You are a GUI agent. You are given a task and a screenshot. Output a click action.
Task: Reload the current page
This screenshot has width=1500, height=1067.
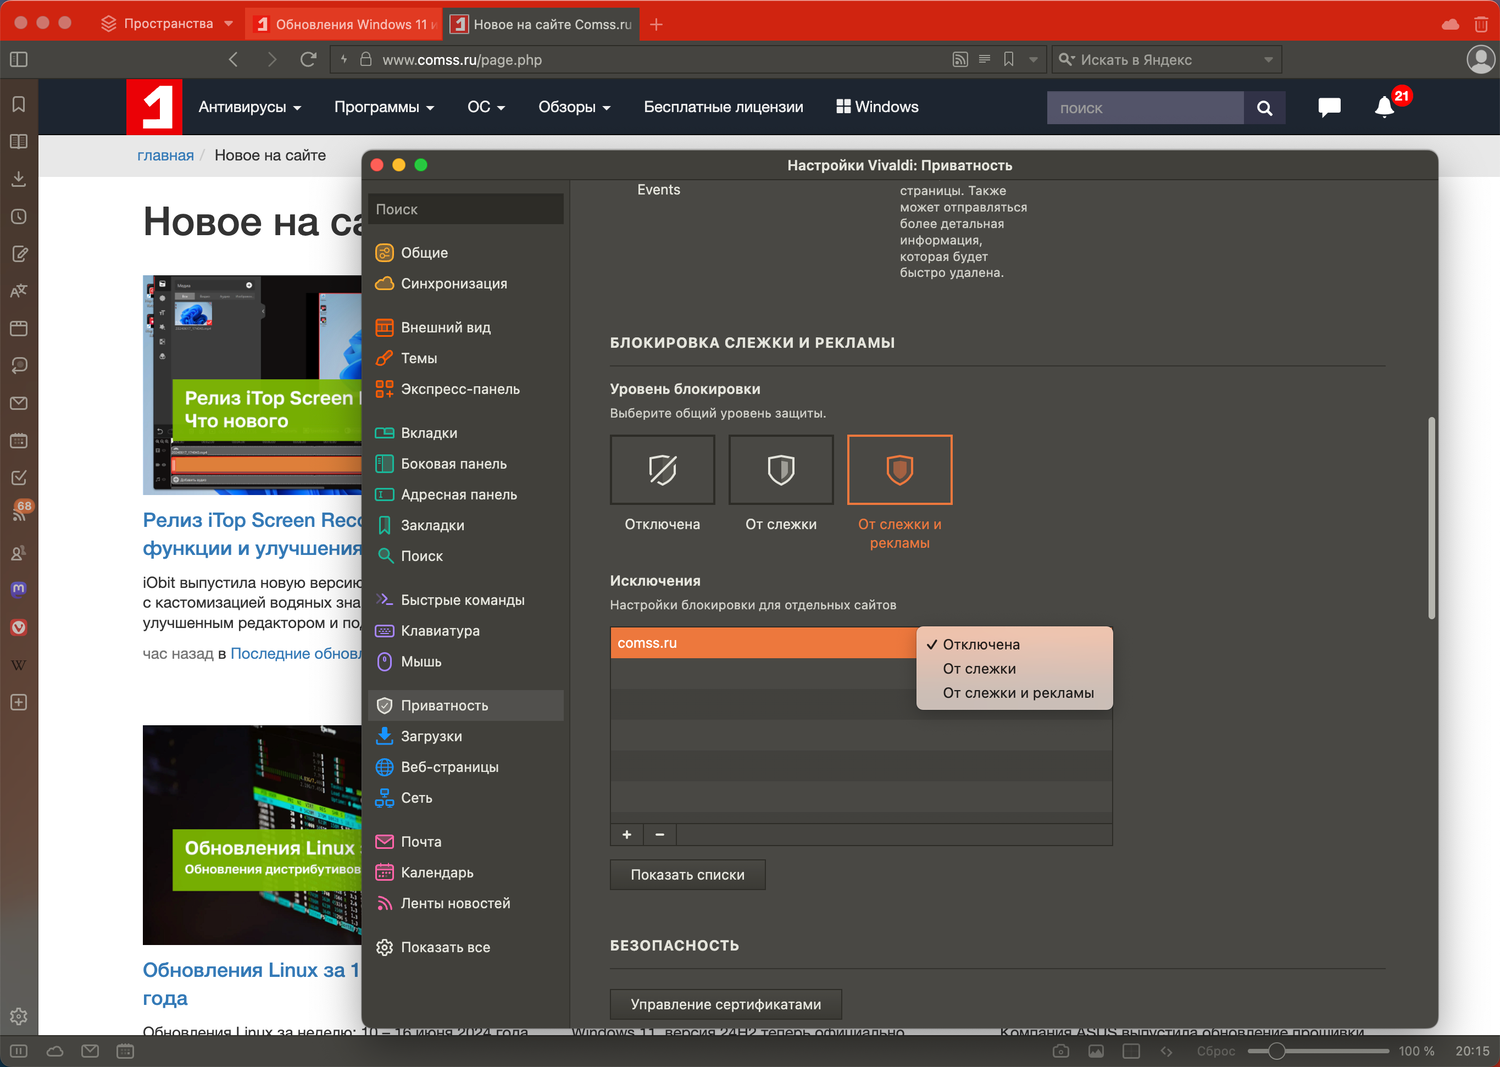point(308,59)
